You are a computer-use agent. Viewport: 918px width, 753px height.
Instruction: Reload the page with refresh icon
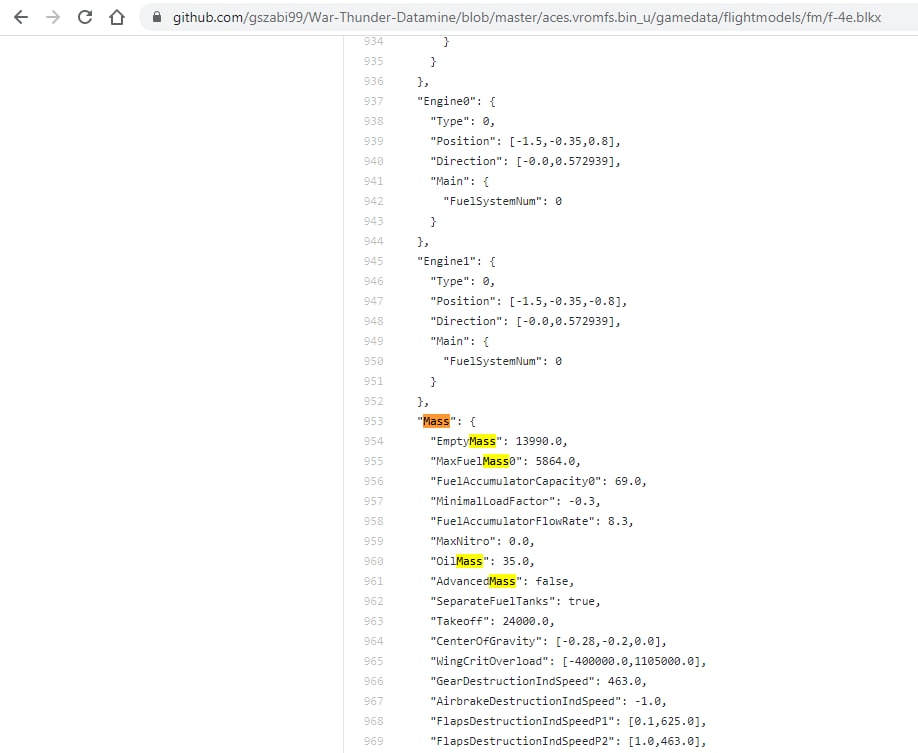(85, 17)
